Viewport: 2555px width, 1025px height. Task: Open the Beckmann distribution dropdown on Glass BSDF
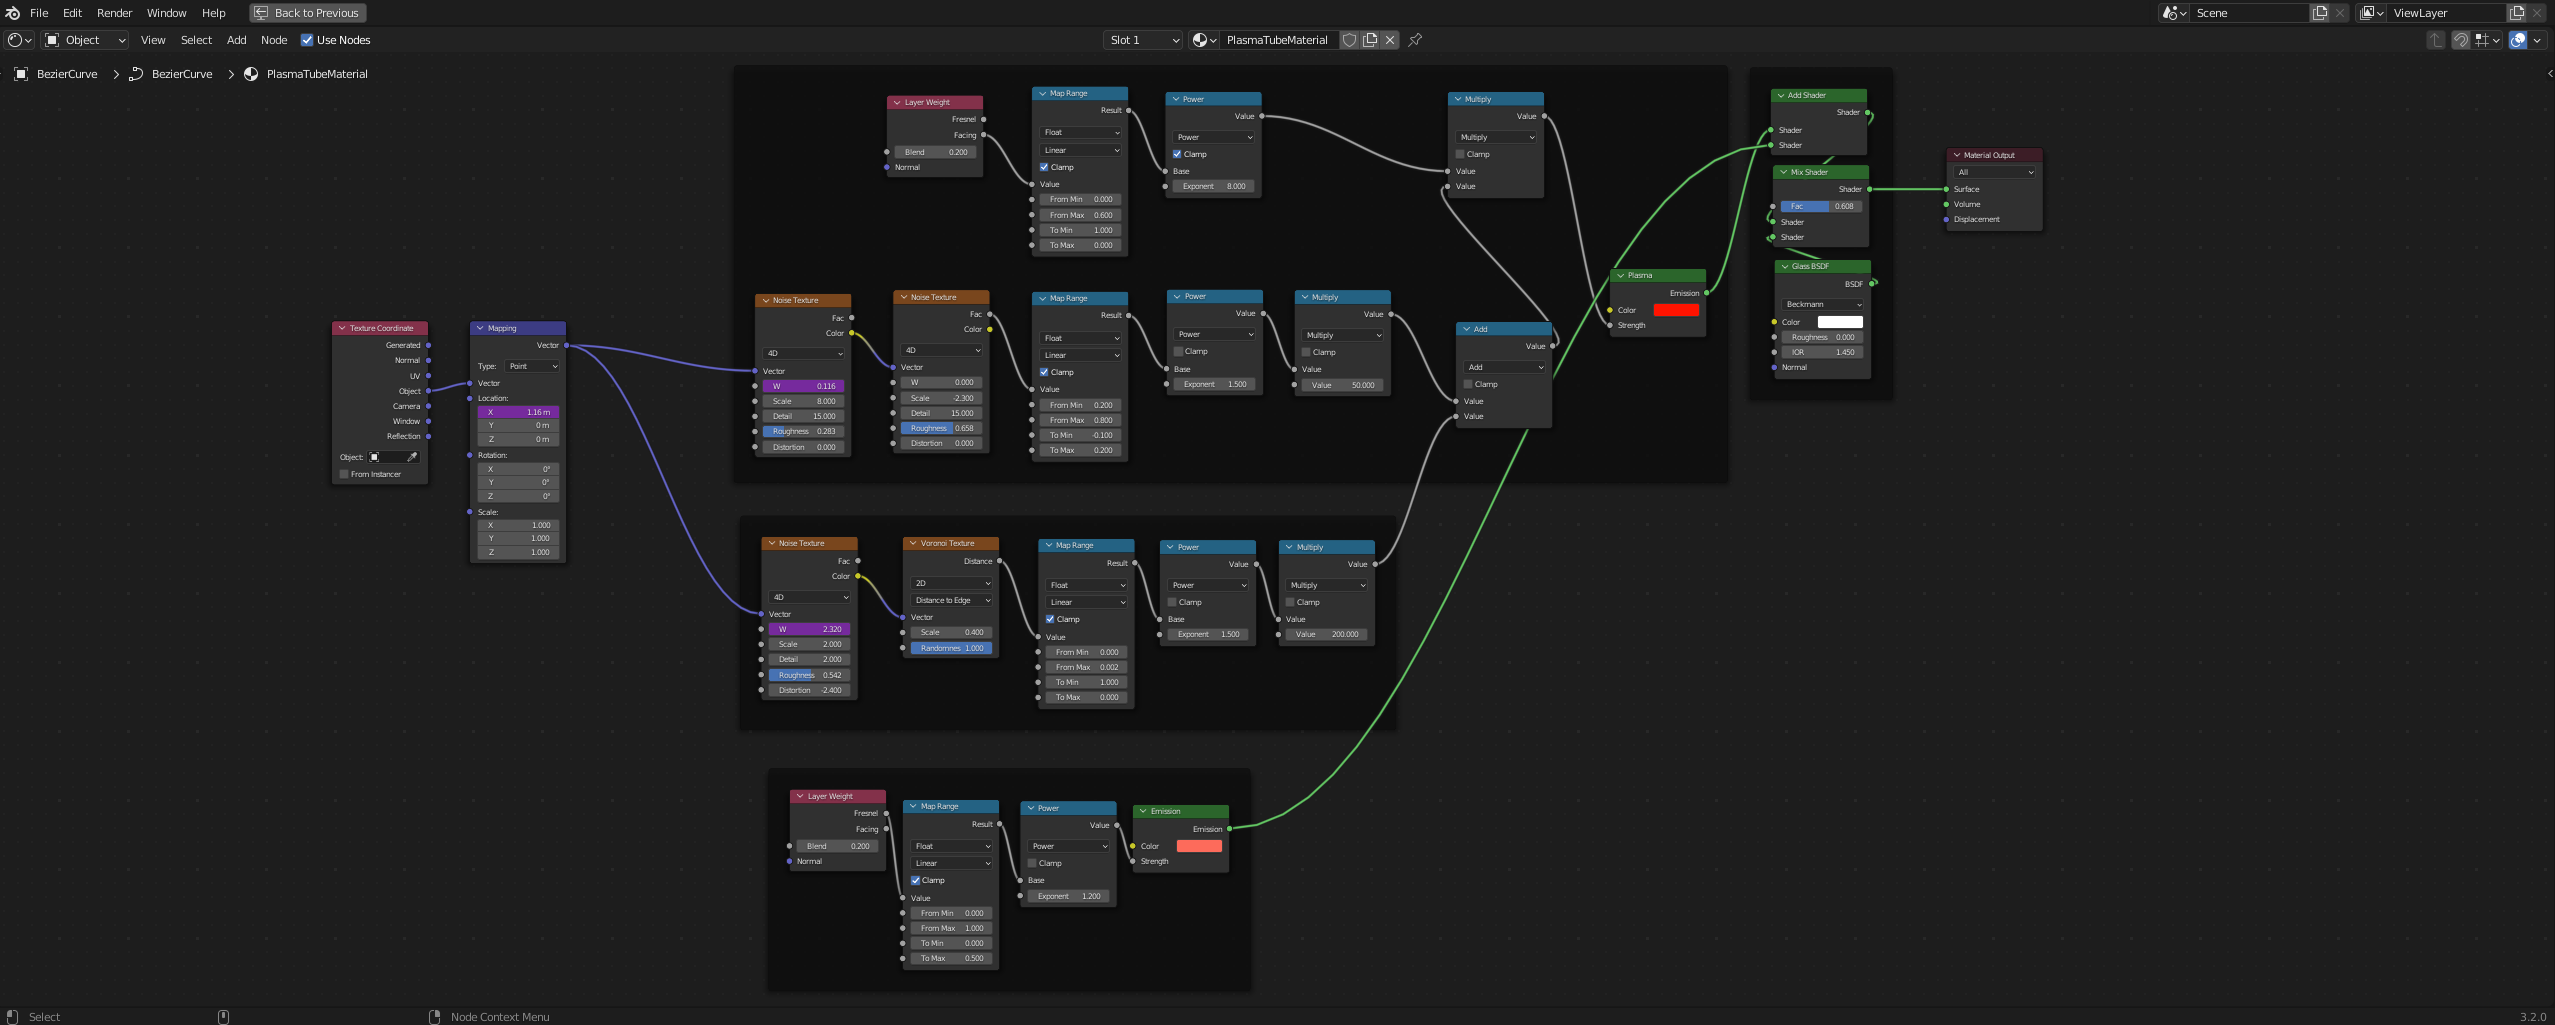click(x=1822, y=304)
